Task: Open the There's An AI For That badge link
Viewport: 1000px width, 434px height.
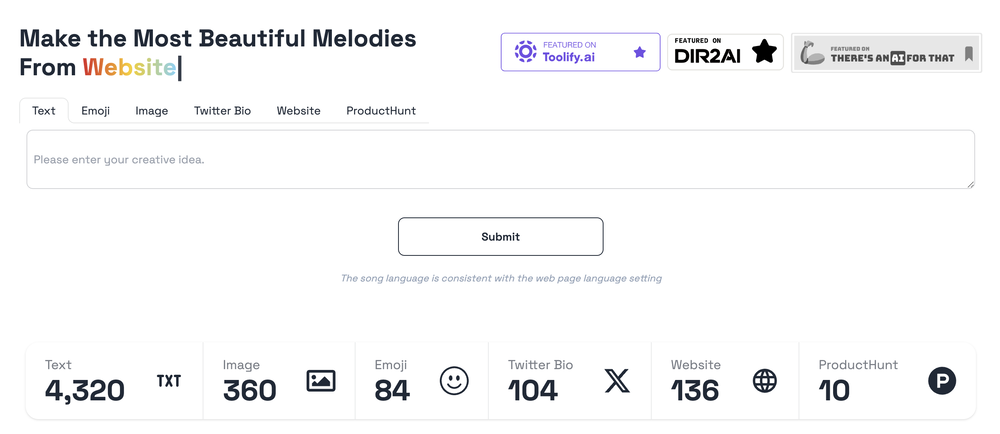Action: (x=886, y=53)
